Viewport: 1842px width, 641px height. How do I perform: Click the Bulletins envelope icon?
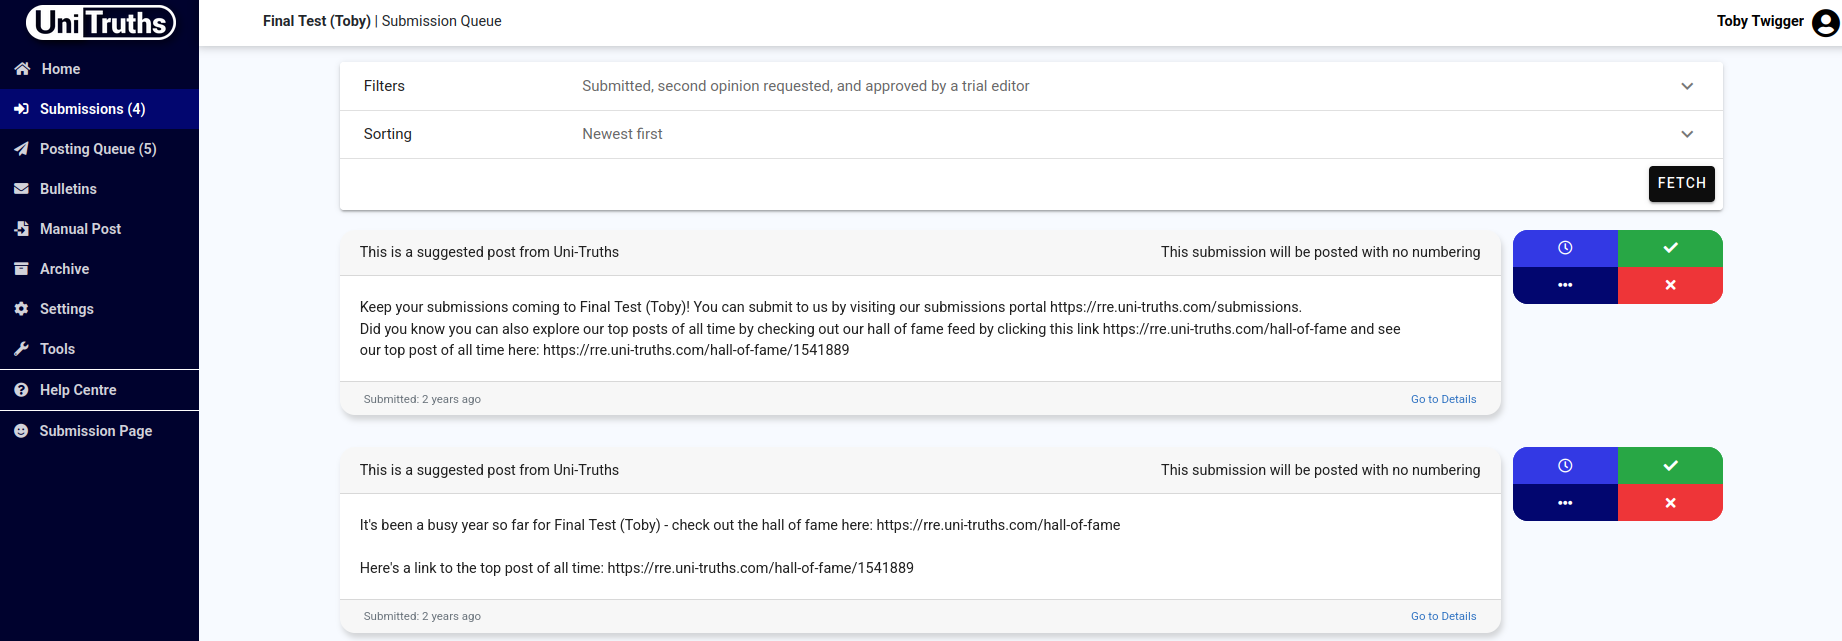[21, 189]
